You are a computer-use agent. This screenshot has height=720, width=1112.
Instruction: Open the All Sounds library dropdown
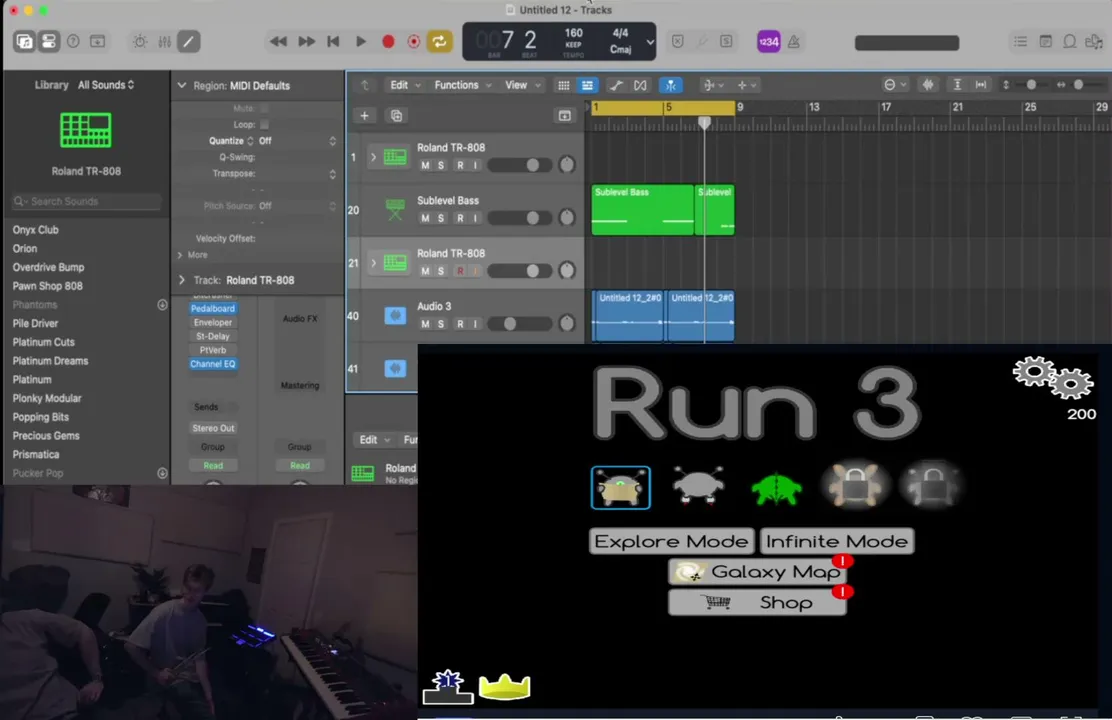click(x=106, y=84)
